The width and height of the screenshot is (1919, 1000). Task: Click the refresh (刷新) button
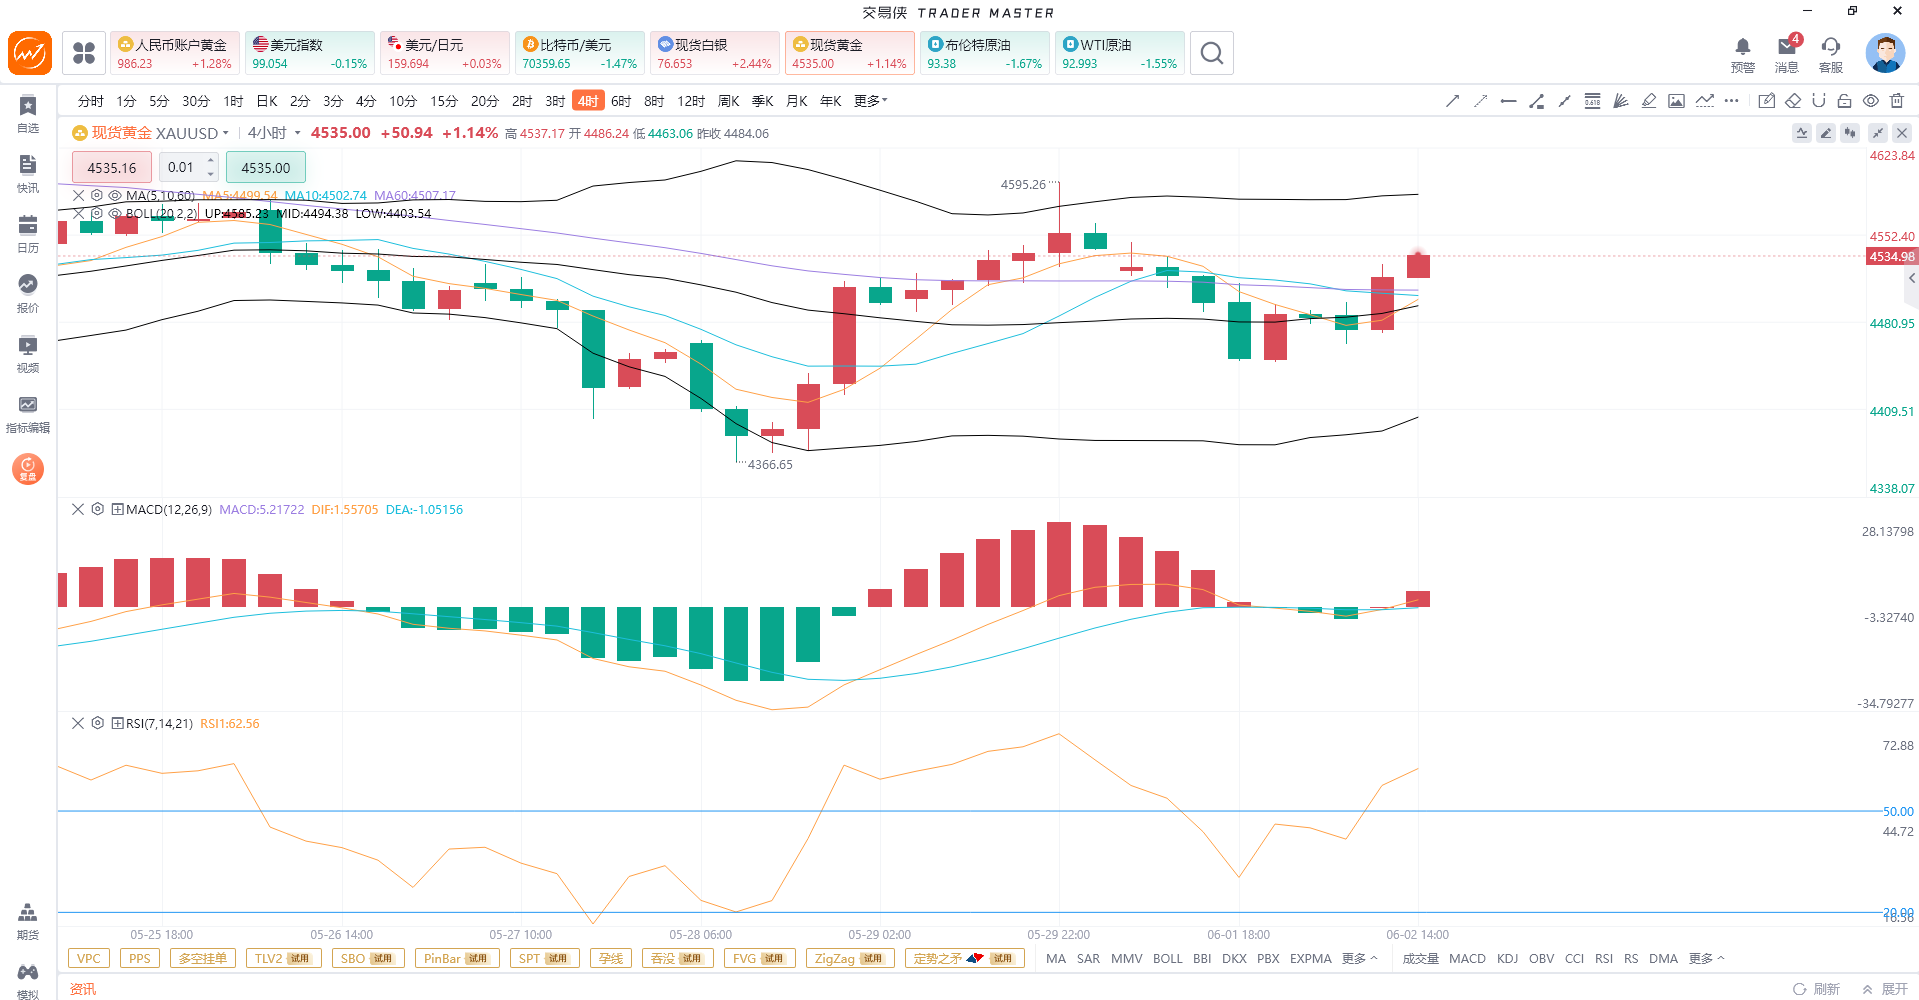click(x=1817, y=989)
